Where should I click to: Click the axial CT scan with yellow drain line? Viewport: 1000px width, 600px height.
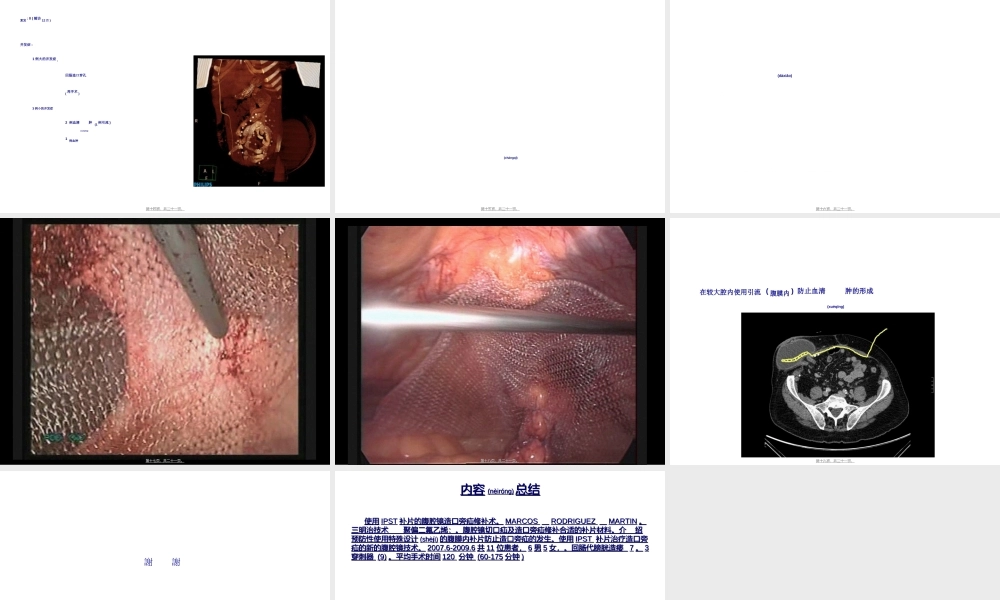(837, 385)
